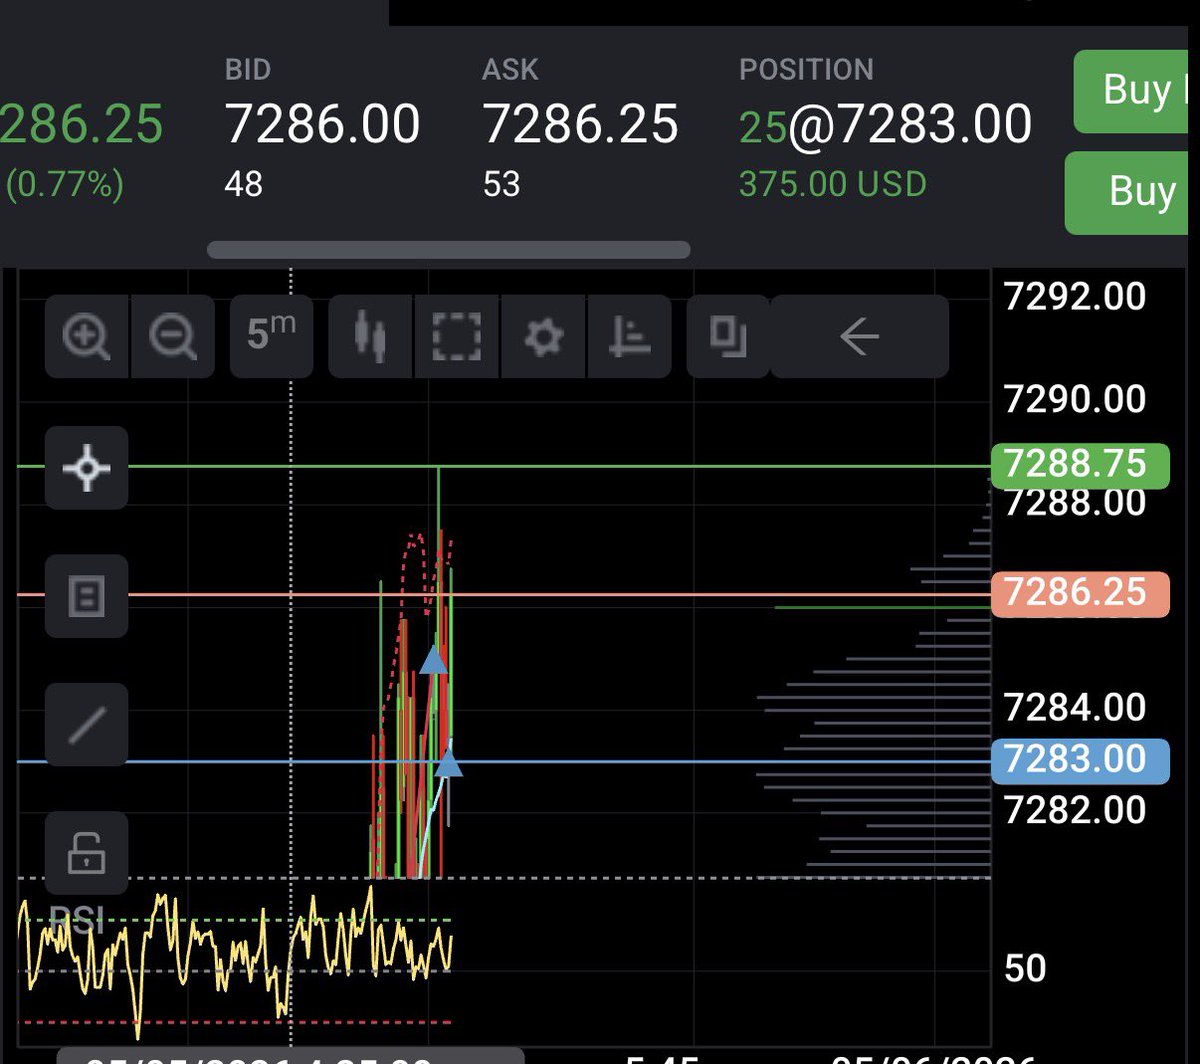Enable the crosshair cursor tool
Viewport: 1200px width, 1064px height.
pos(87,468)
